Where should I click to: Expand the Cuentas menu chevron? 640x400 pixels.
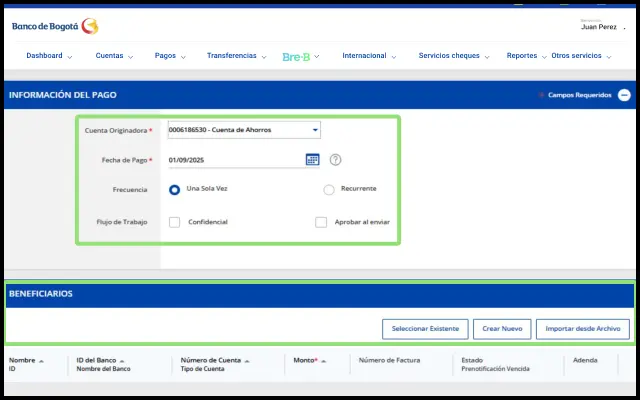(131, 57)
